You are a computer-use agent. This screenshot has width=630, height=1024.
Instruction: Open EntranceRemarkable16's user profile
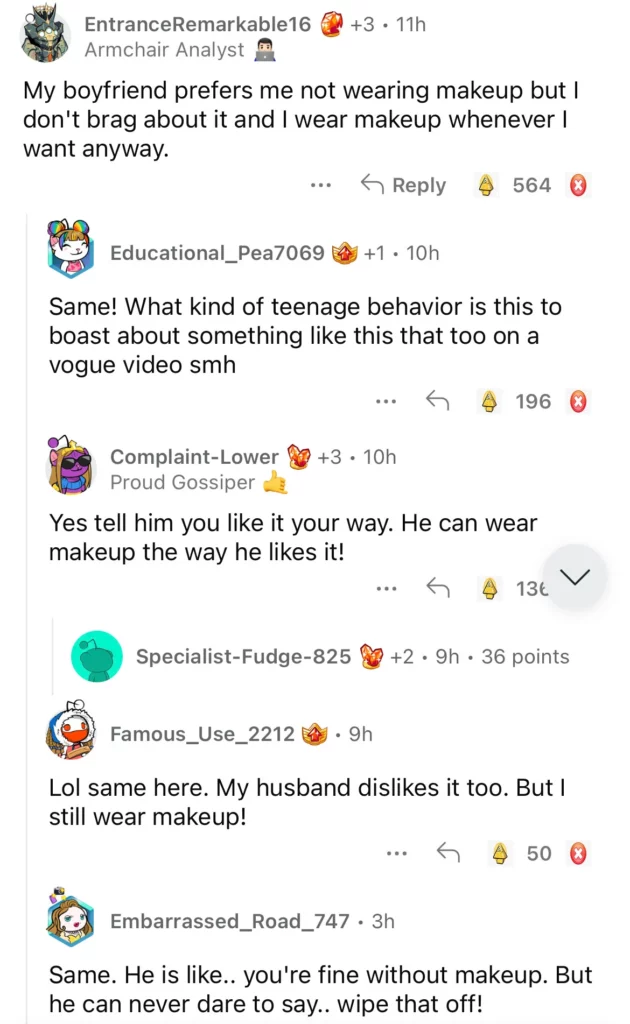tap(198, 24)
